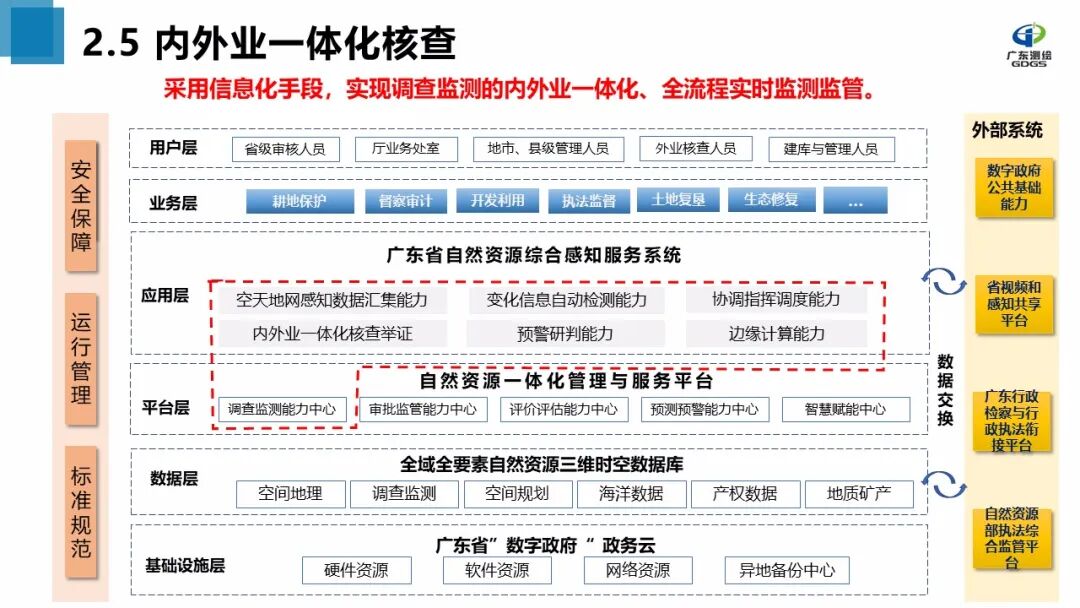Select the 空间地理 data box
This screenshot has height=608, width=1080.
point(291,494)
